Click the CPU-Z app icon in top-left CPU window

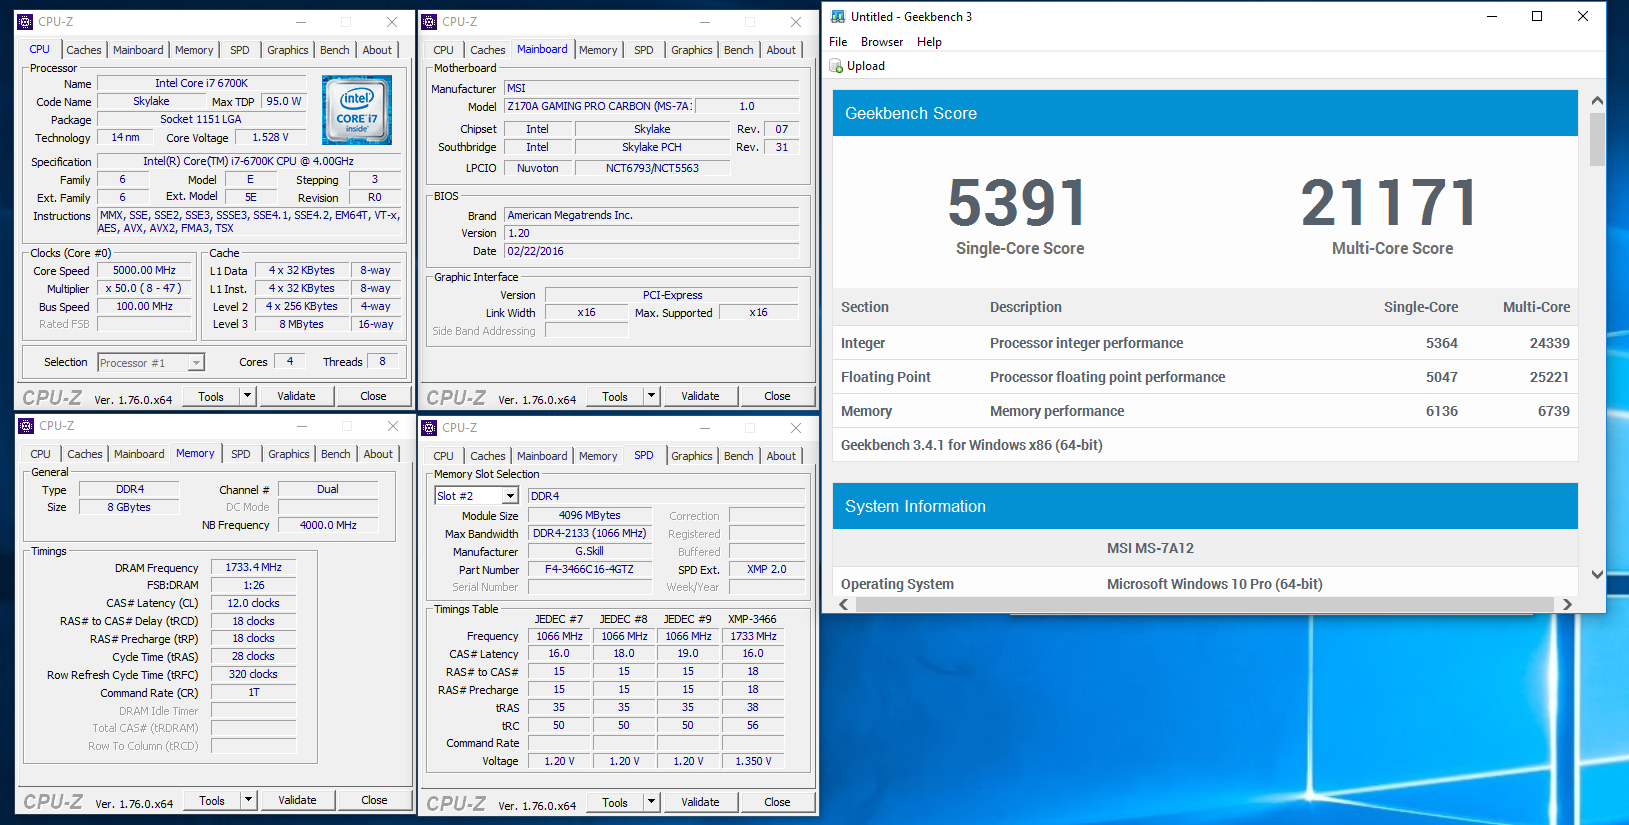coord(26,21)
